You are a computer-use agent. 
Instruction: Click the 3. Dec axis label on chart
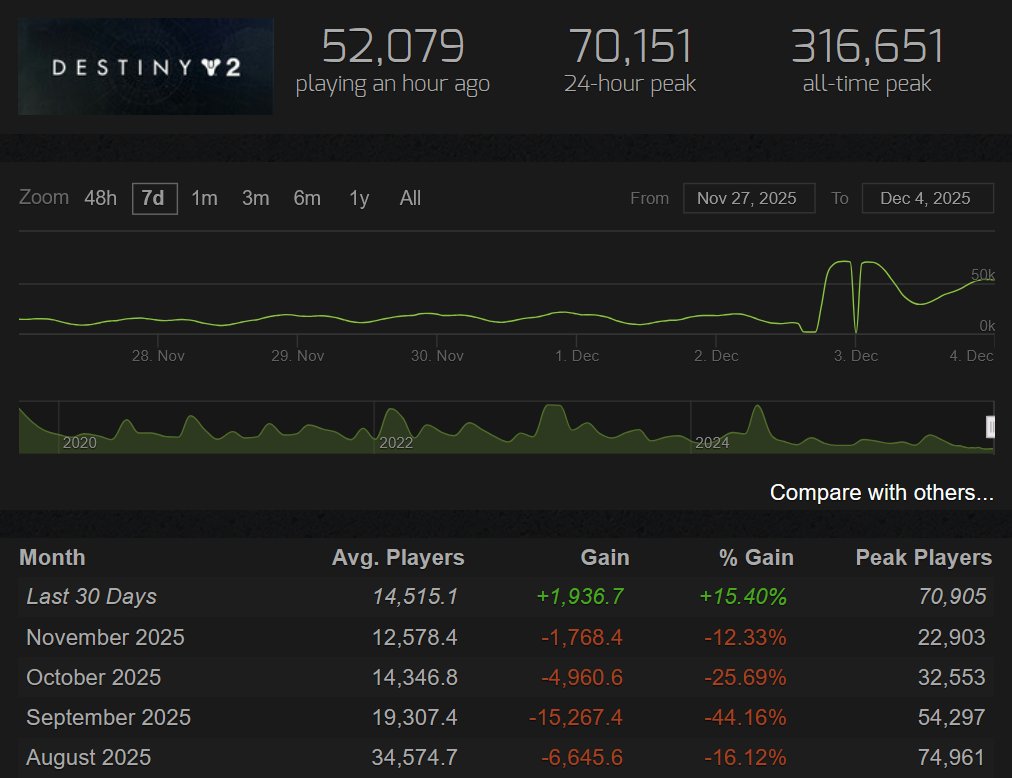point(856,356)
